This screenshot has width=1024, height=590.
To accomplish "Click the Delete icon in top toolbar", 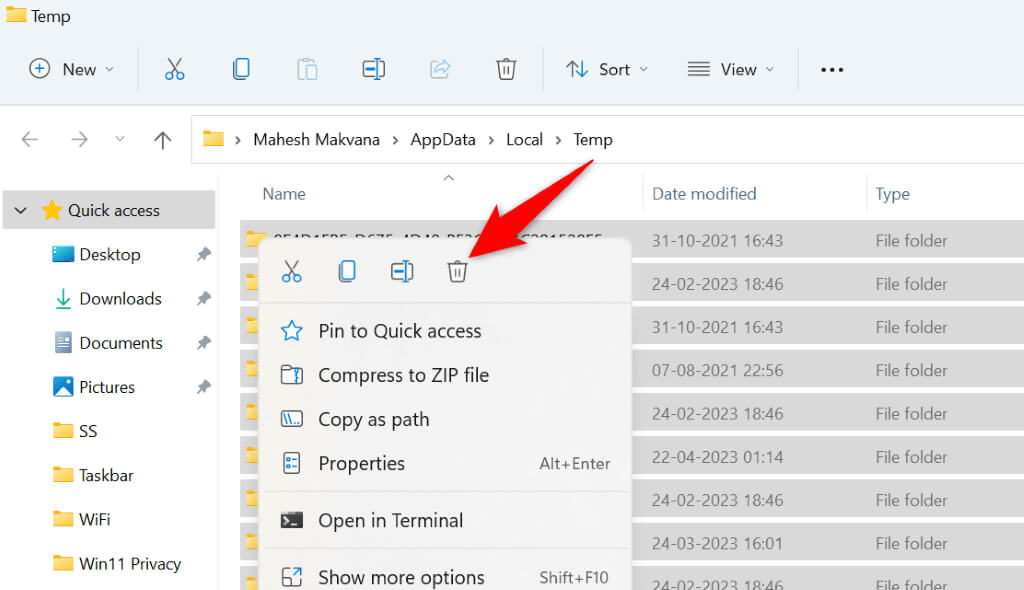I will point(506,69).
